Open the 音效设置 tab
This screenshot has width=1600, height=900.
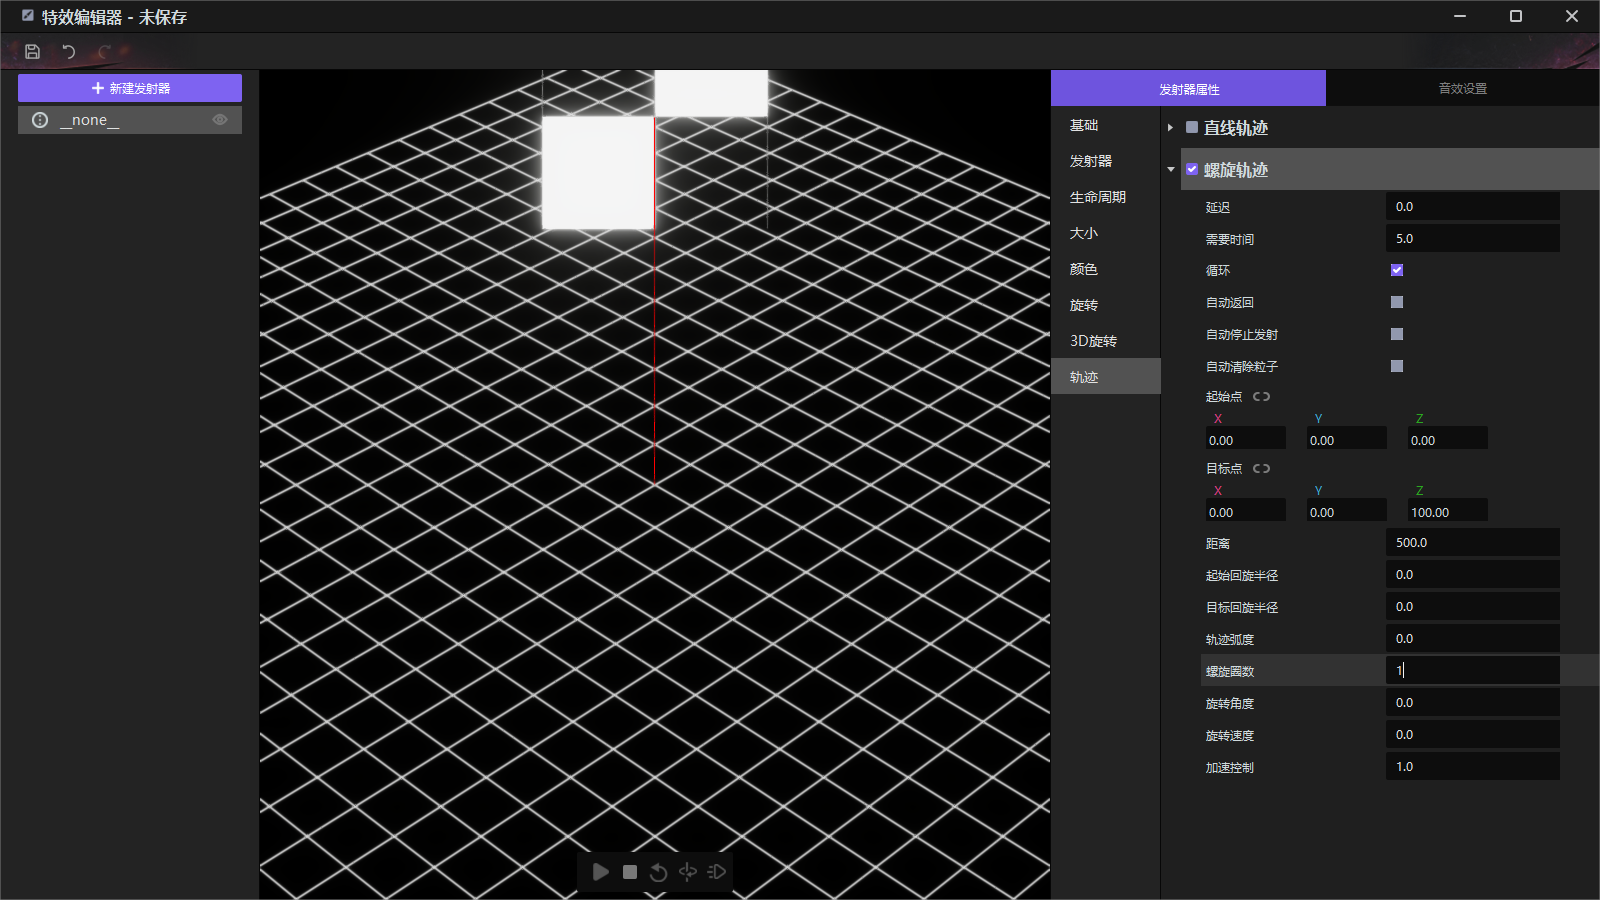click(1463, 88)
